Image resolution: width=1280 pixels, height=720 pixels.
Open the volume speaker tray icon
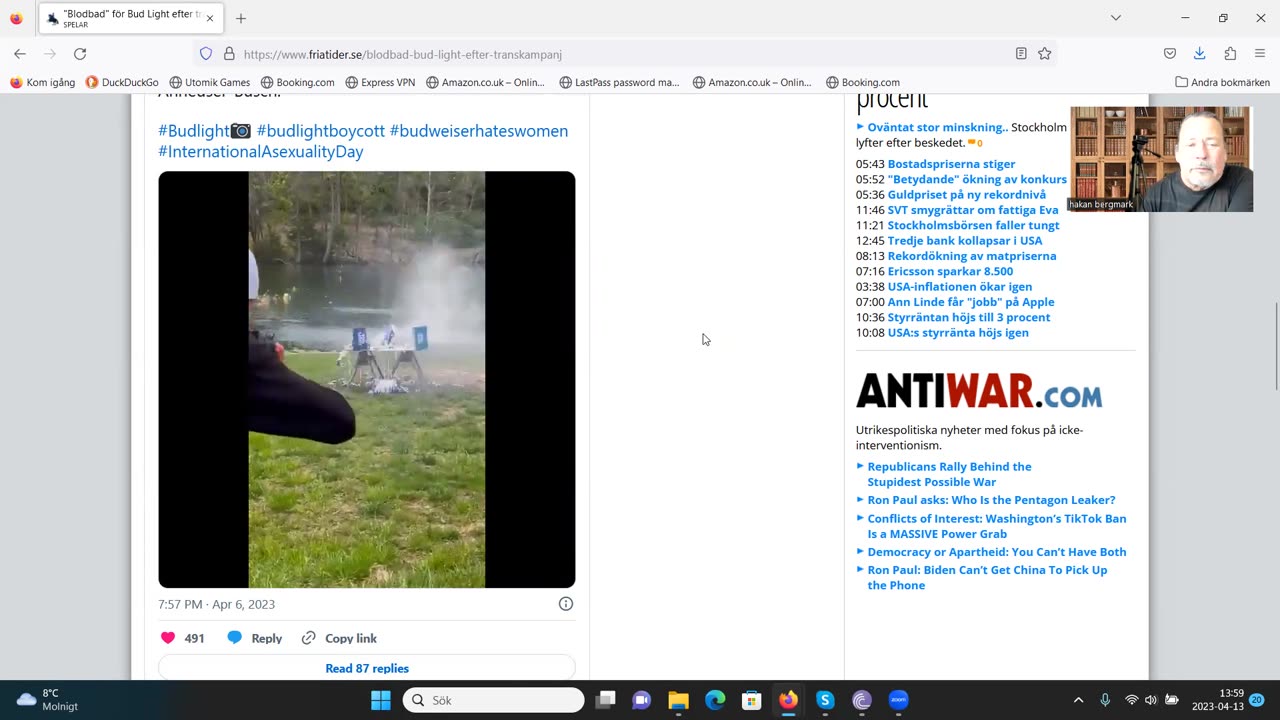click(x=1151, y=700)
